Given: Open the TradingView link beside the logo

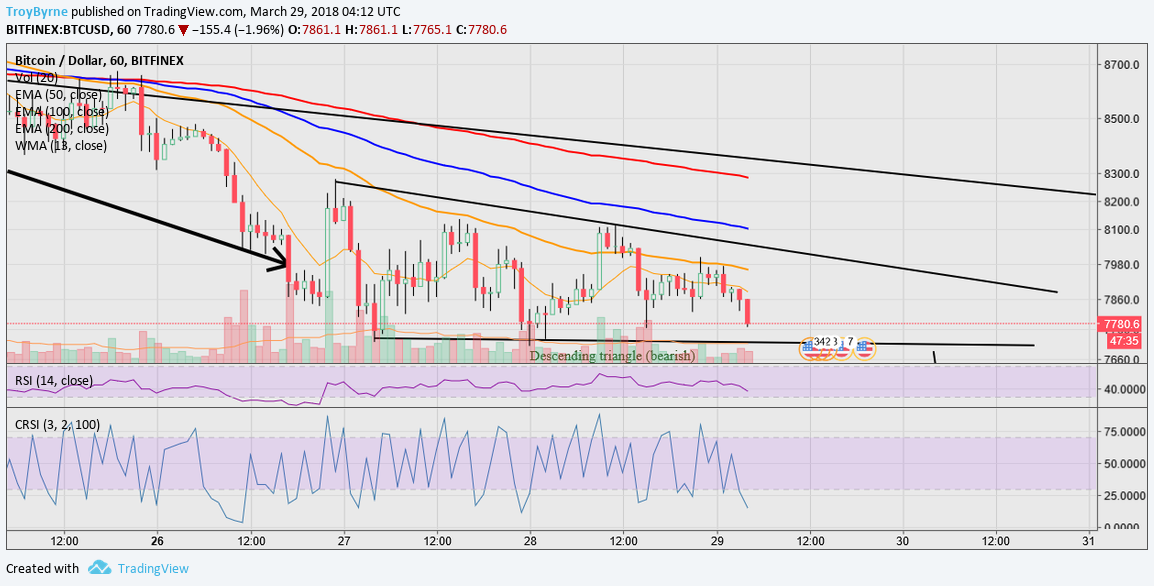Looking at the screenshot, I should 153,568.
